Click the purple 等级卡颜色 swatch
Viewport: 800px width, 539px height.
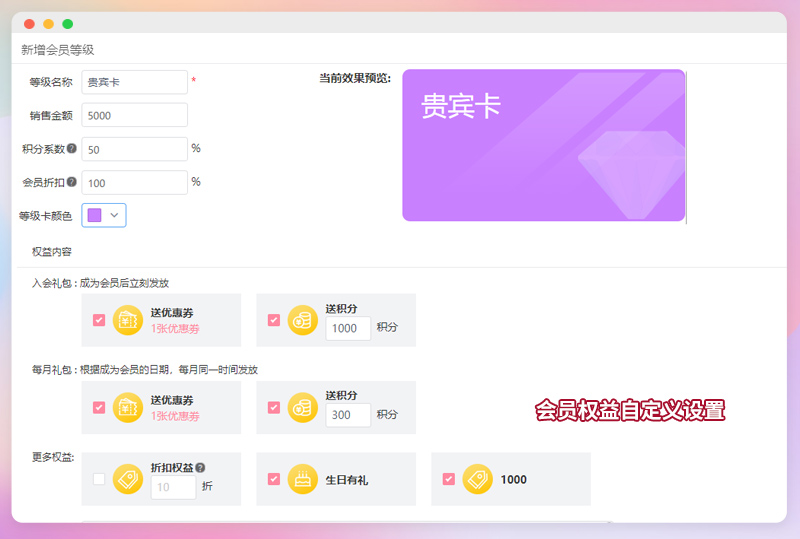(x=94, y=215)
